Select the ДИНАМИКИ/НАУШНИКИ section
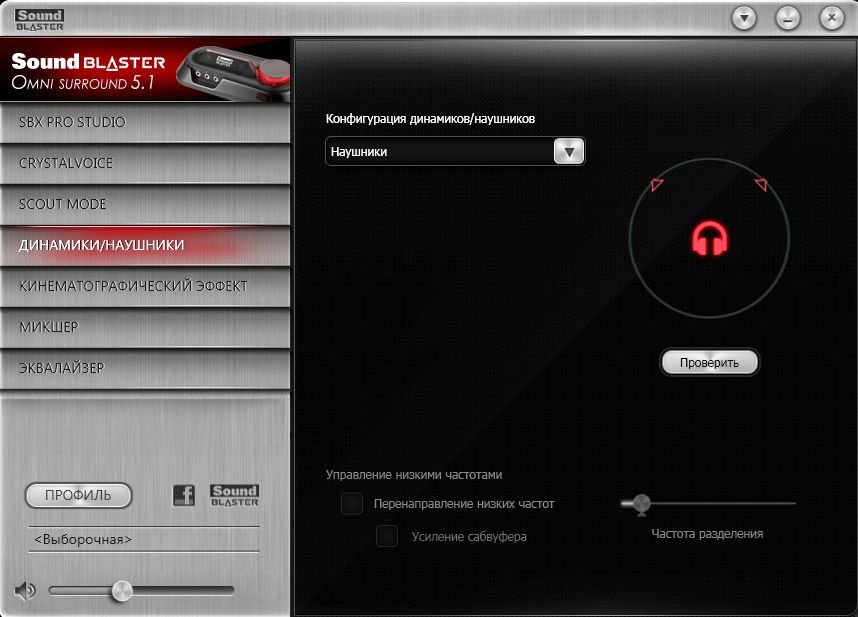Screen dimensions: 858x617 (x=145, y=245)
